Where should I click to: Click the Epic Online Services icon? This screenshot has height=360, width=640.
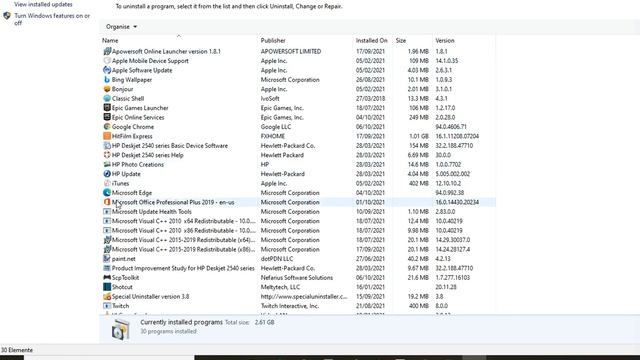coord(107,117)
